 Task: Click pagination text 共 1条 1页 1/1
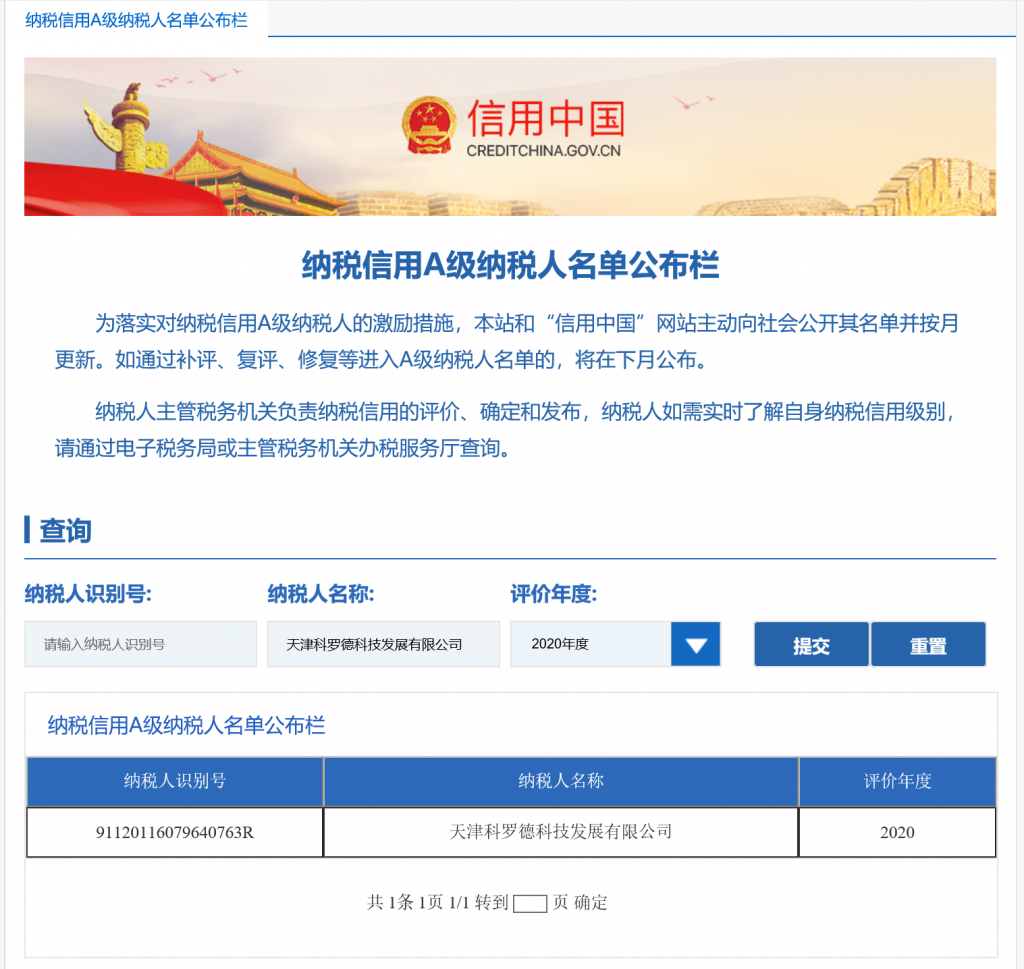tap(418, 902)
